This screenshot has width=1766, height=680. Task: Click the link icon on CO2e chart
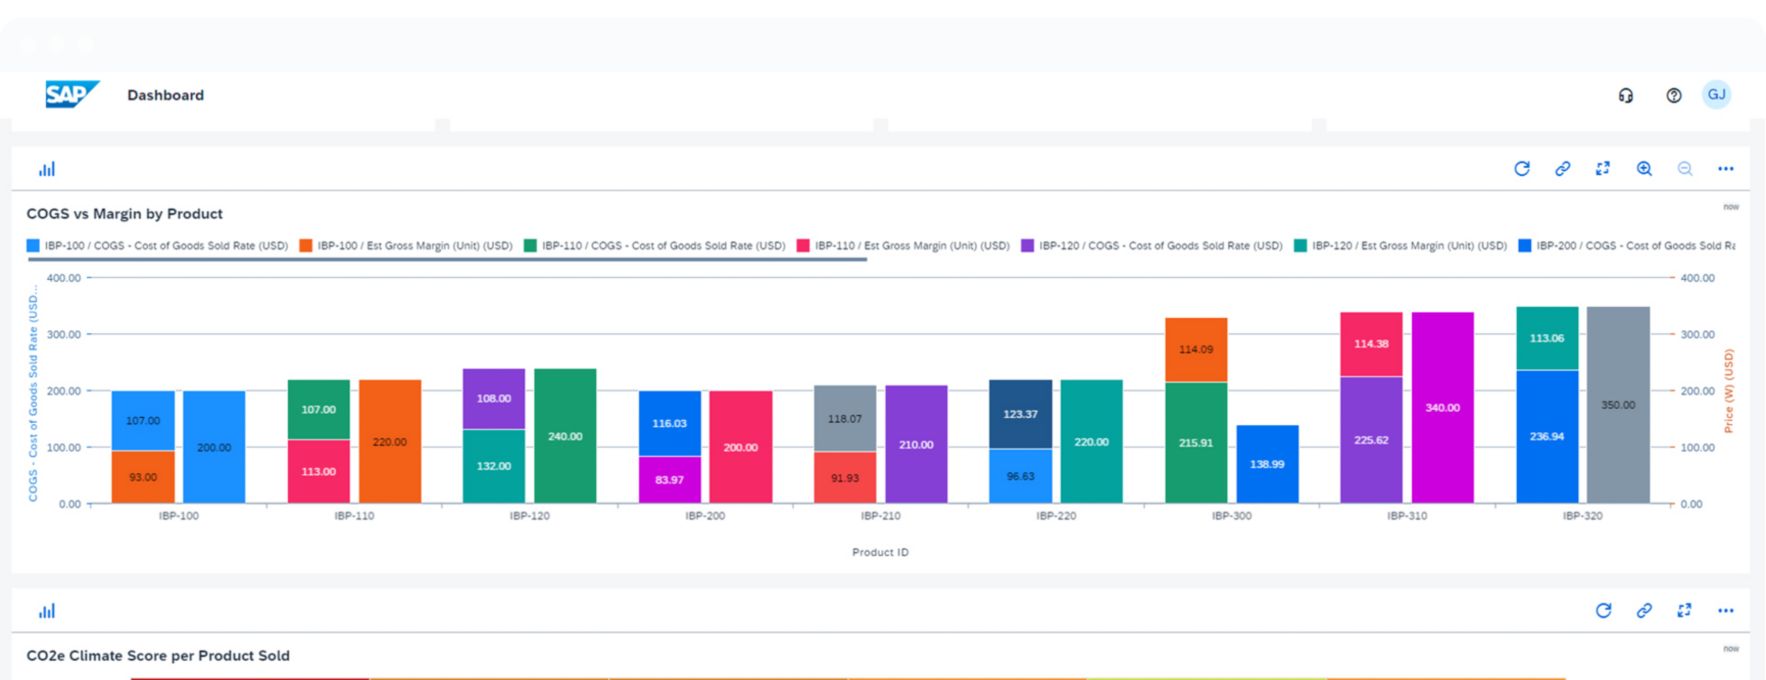1644,610
